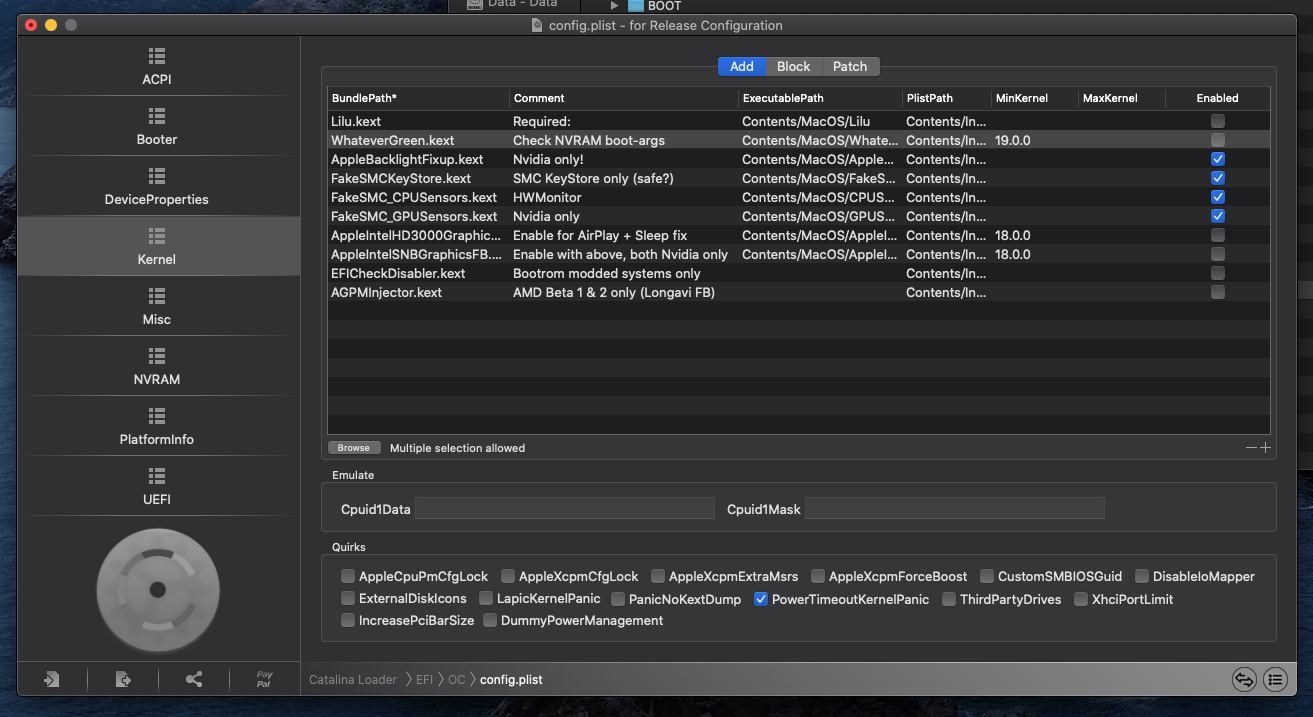Disable the FakeSMC_CPUSensors.kext checkbox
The width and height of the screenshot is (1313, 717).
pyautogui.click(x=1217, y=197)
